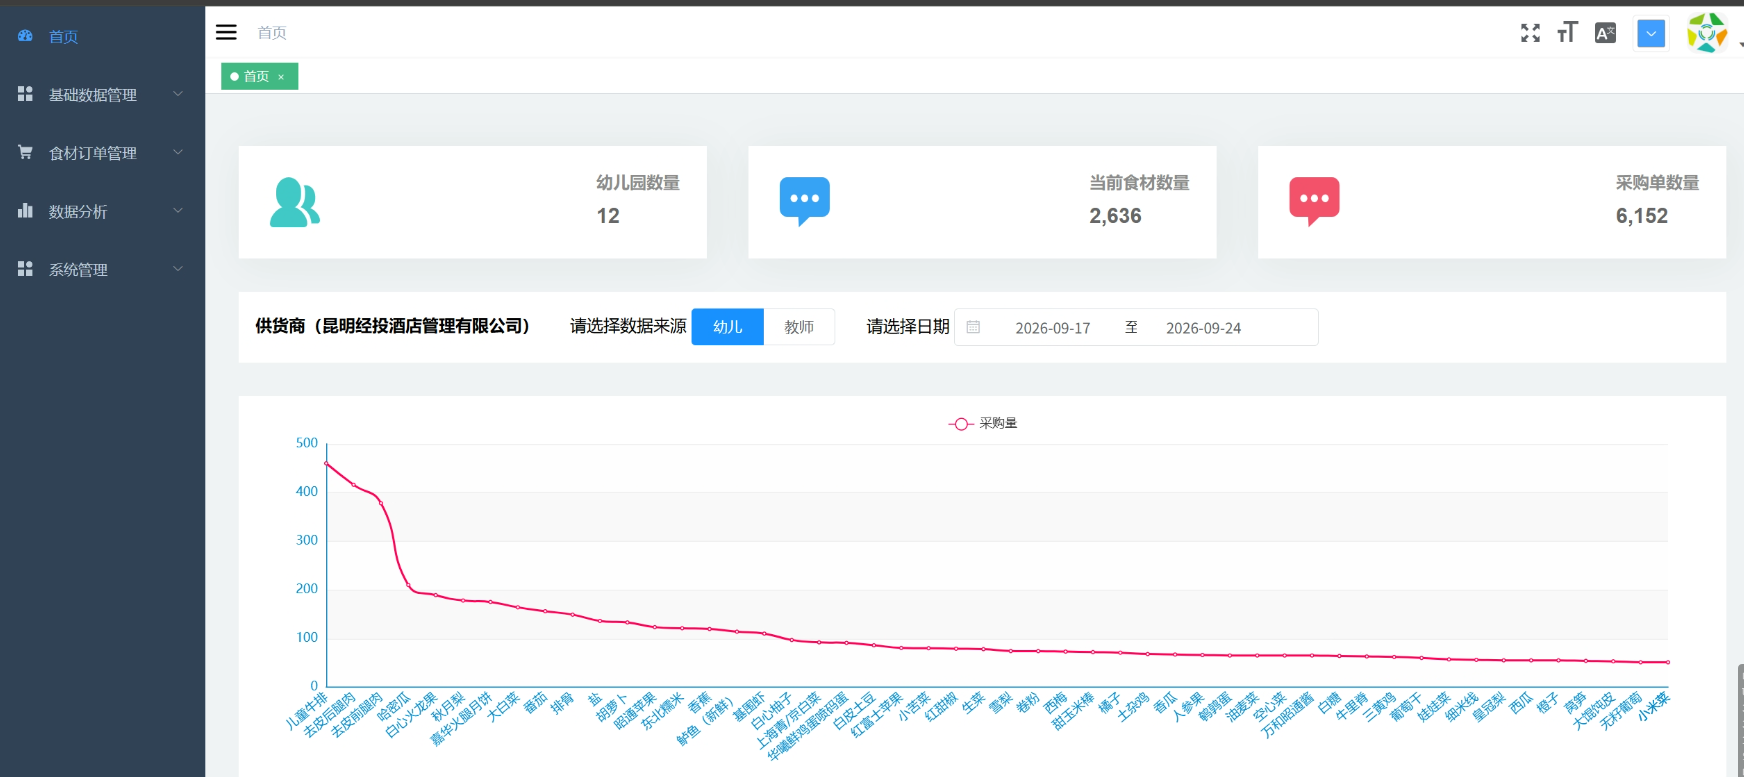The height and width of the screenshot is (777, 1744).
Task: Toggle the 采购量 legend series
Action: point(983,423)
